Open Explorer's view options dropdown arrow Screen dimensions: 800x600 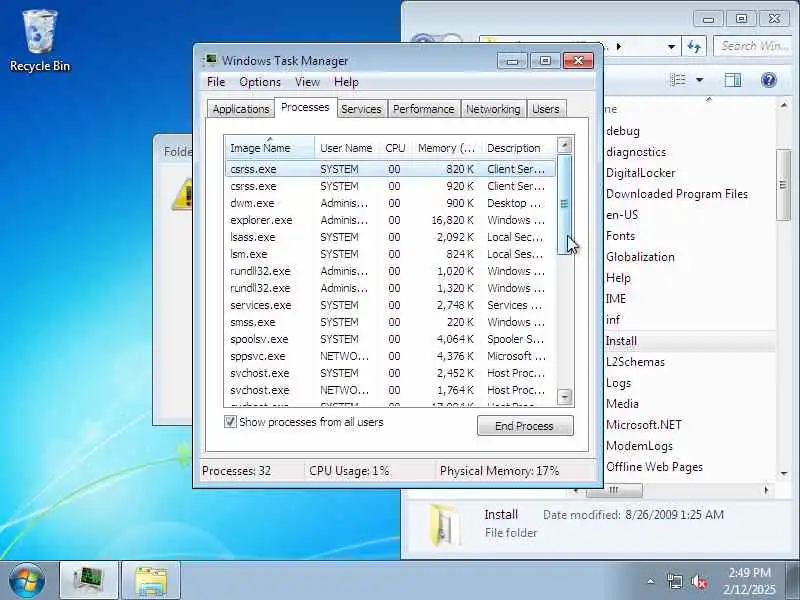coord(699,80)
